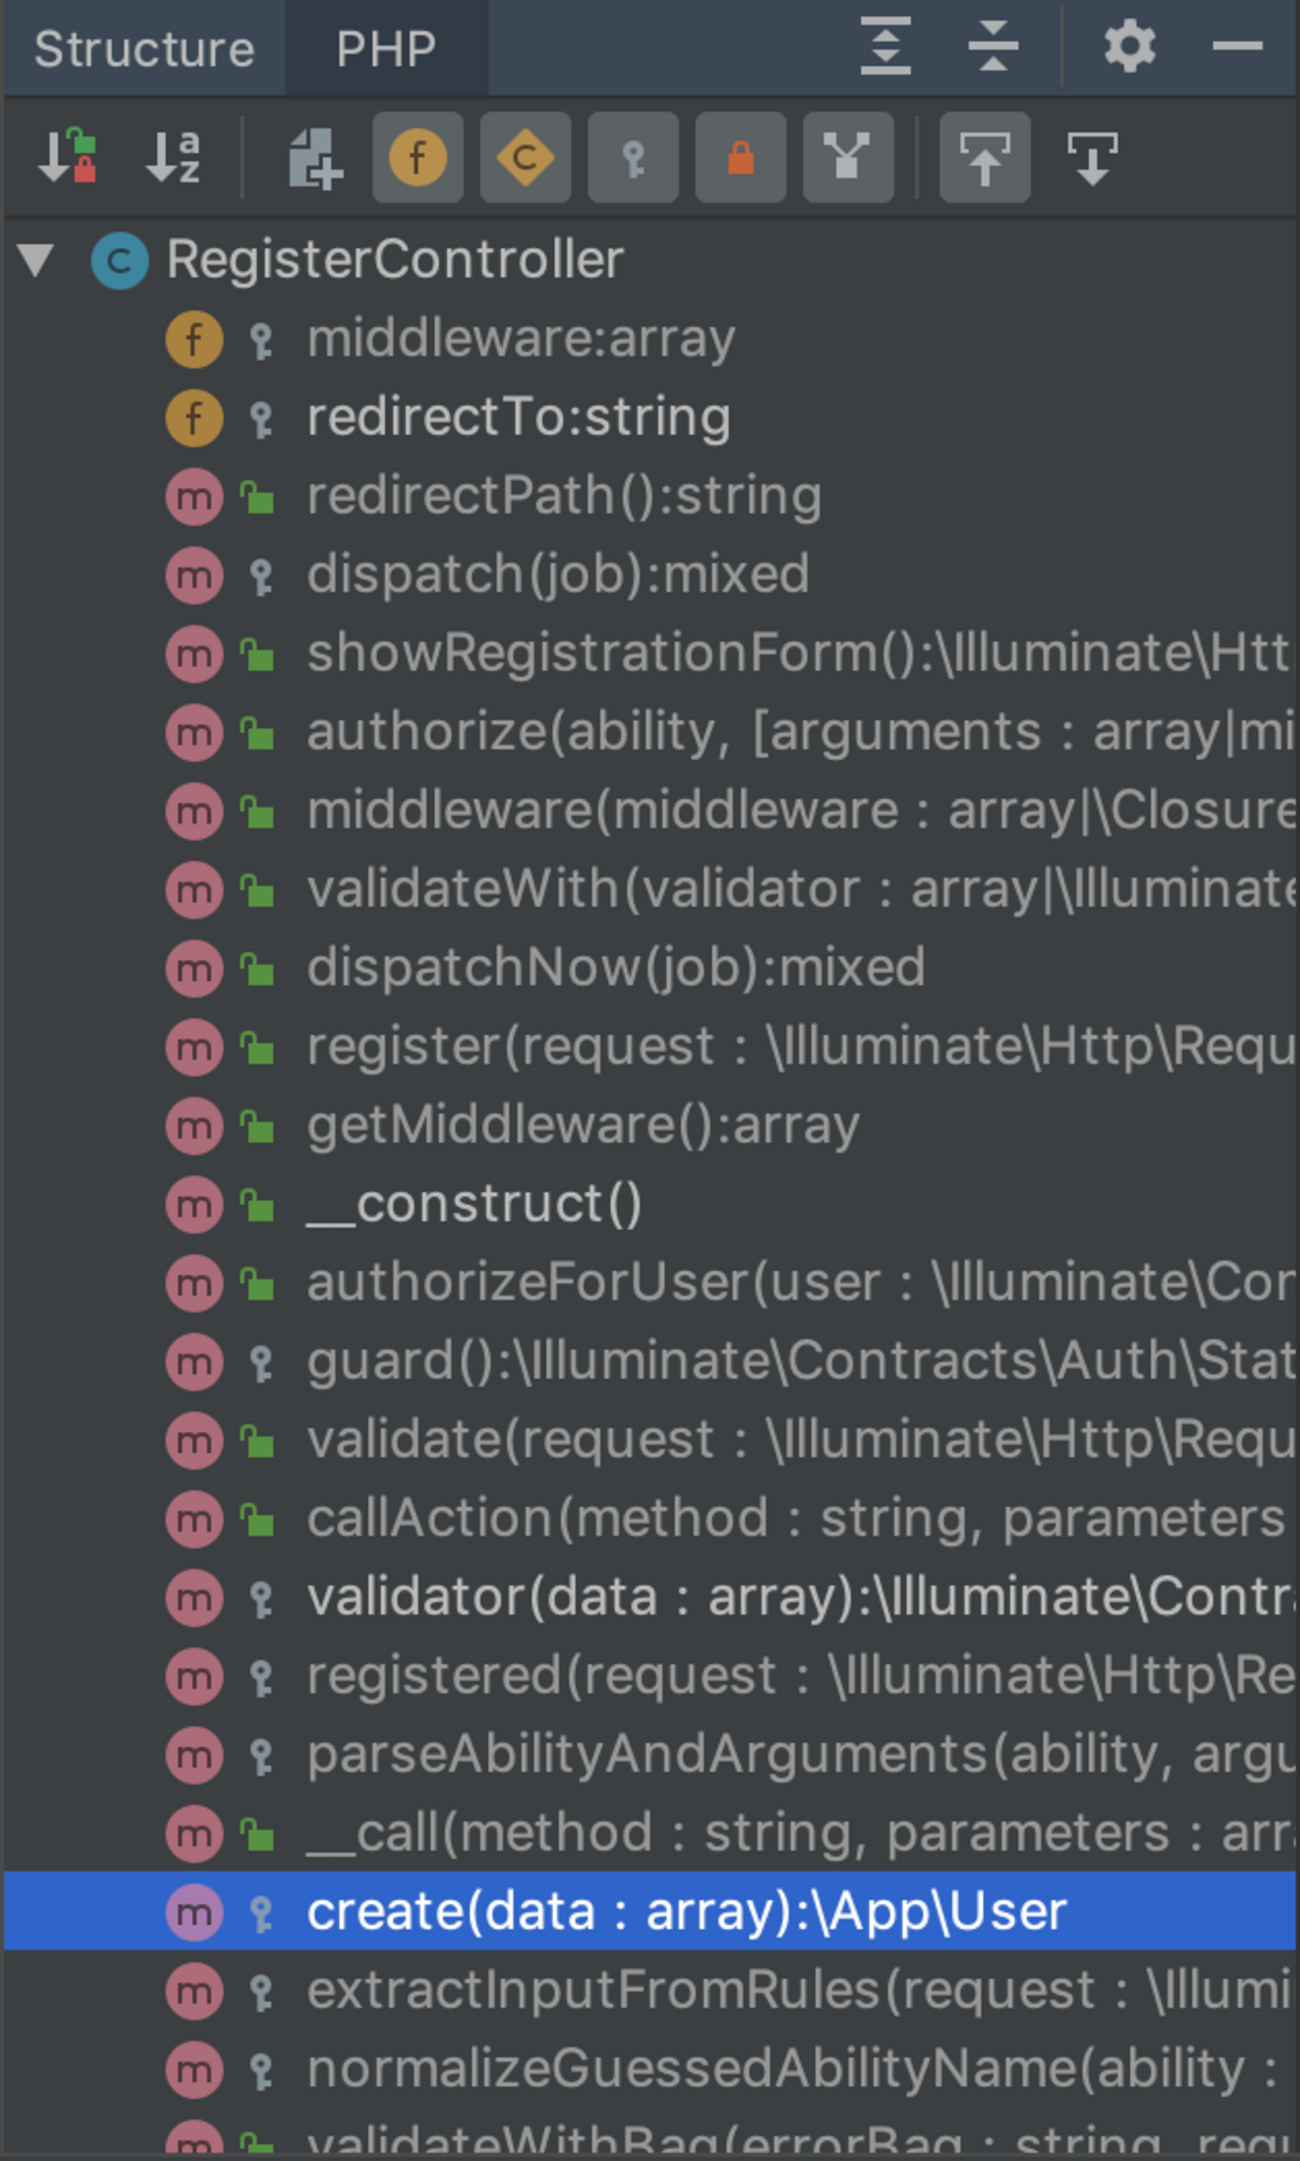Select the __construct() method

474,1204
